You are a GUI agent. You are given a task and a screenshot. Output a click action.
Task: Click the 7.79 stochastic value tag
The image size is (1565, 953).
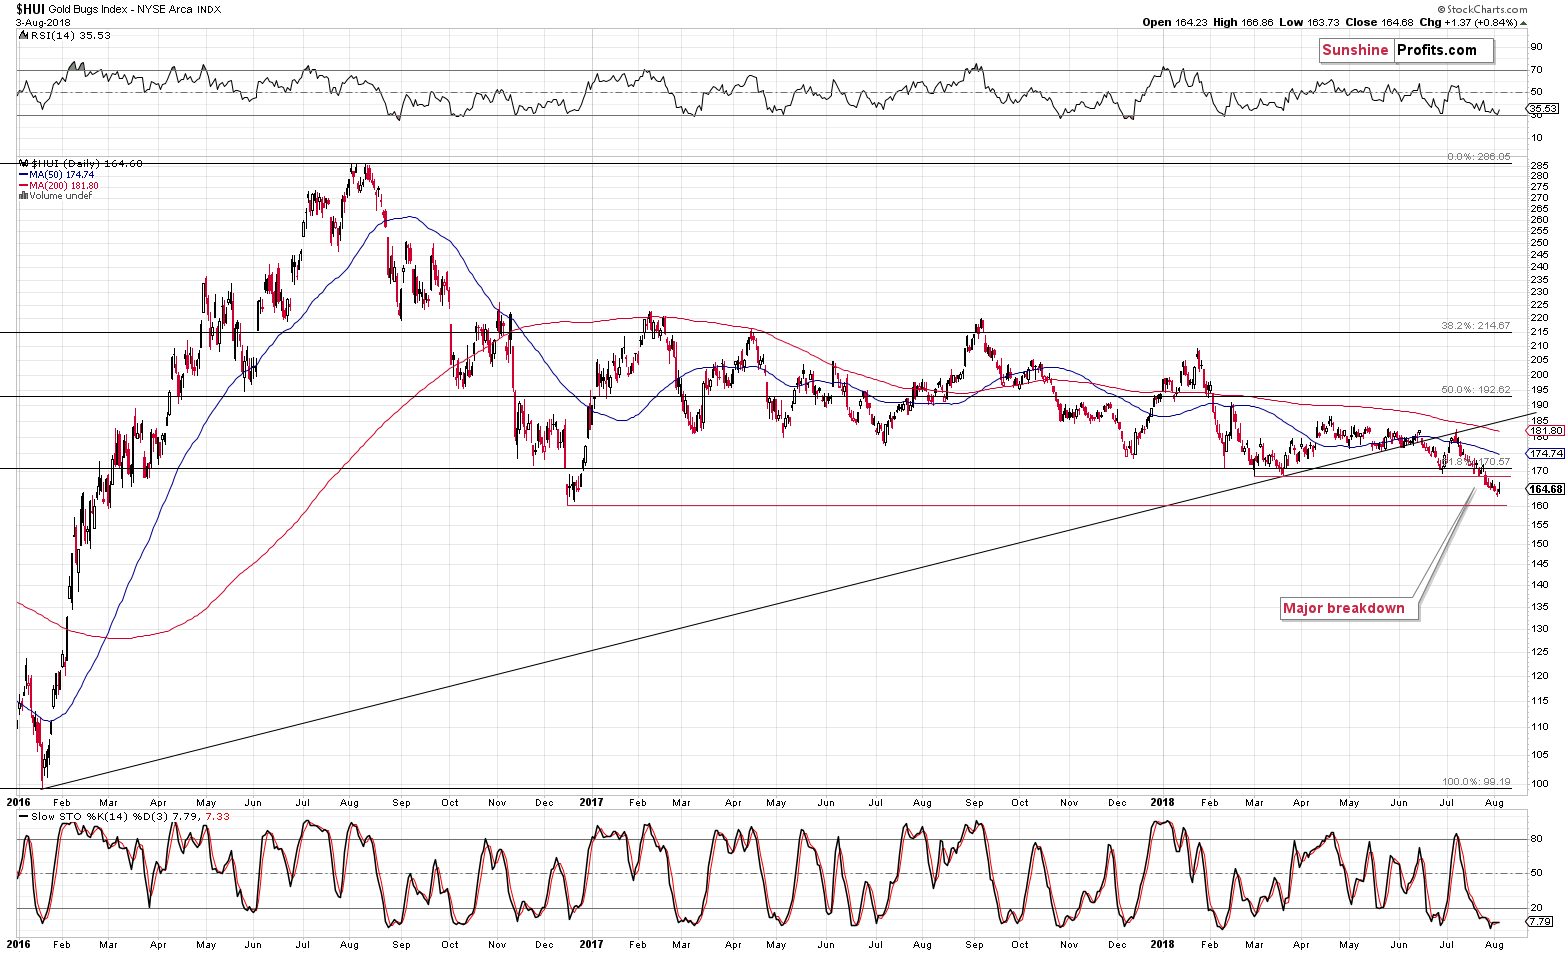click(x=1541, y=922)
